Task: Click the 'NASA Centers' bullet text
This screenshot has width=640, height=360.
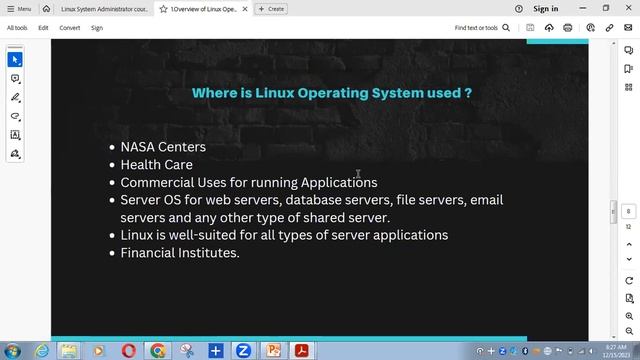Action: coord(163,147)
